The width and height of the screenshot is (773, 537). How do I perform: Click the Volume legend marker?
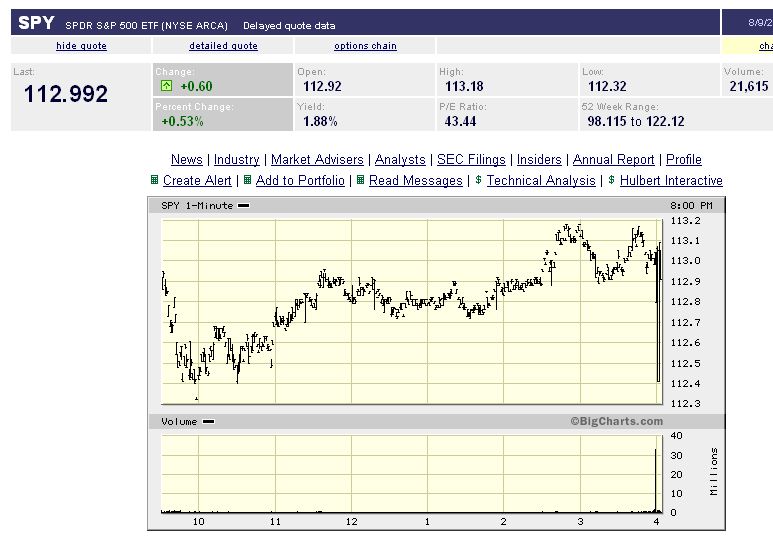pos(208,422)
